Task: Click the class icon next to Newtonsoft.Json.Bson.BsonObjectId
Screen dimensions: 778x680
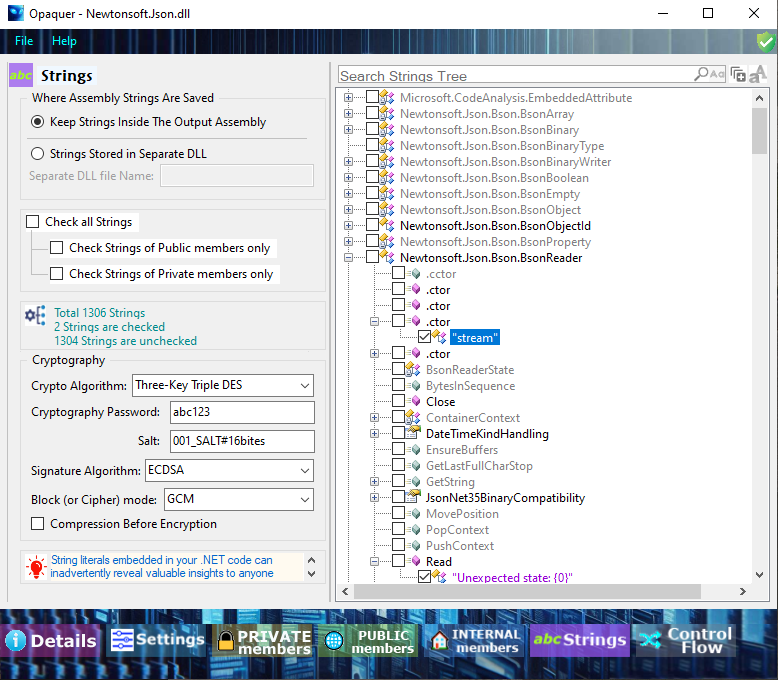Action: pyautogui.click(x=387, y=225)
